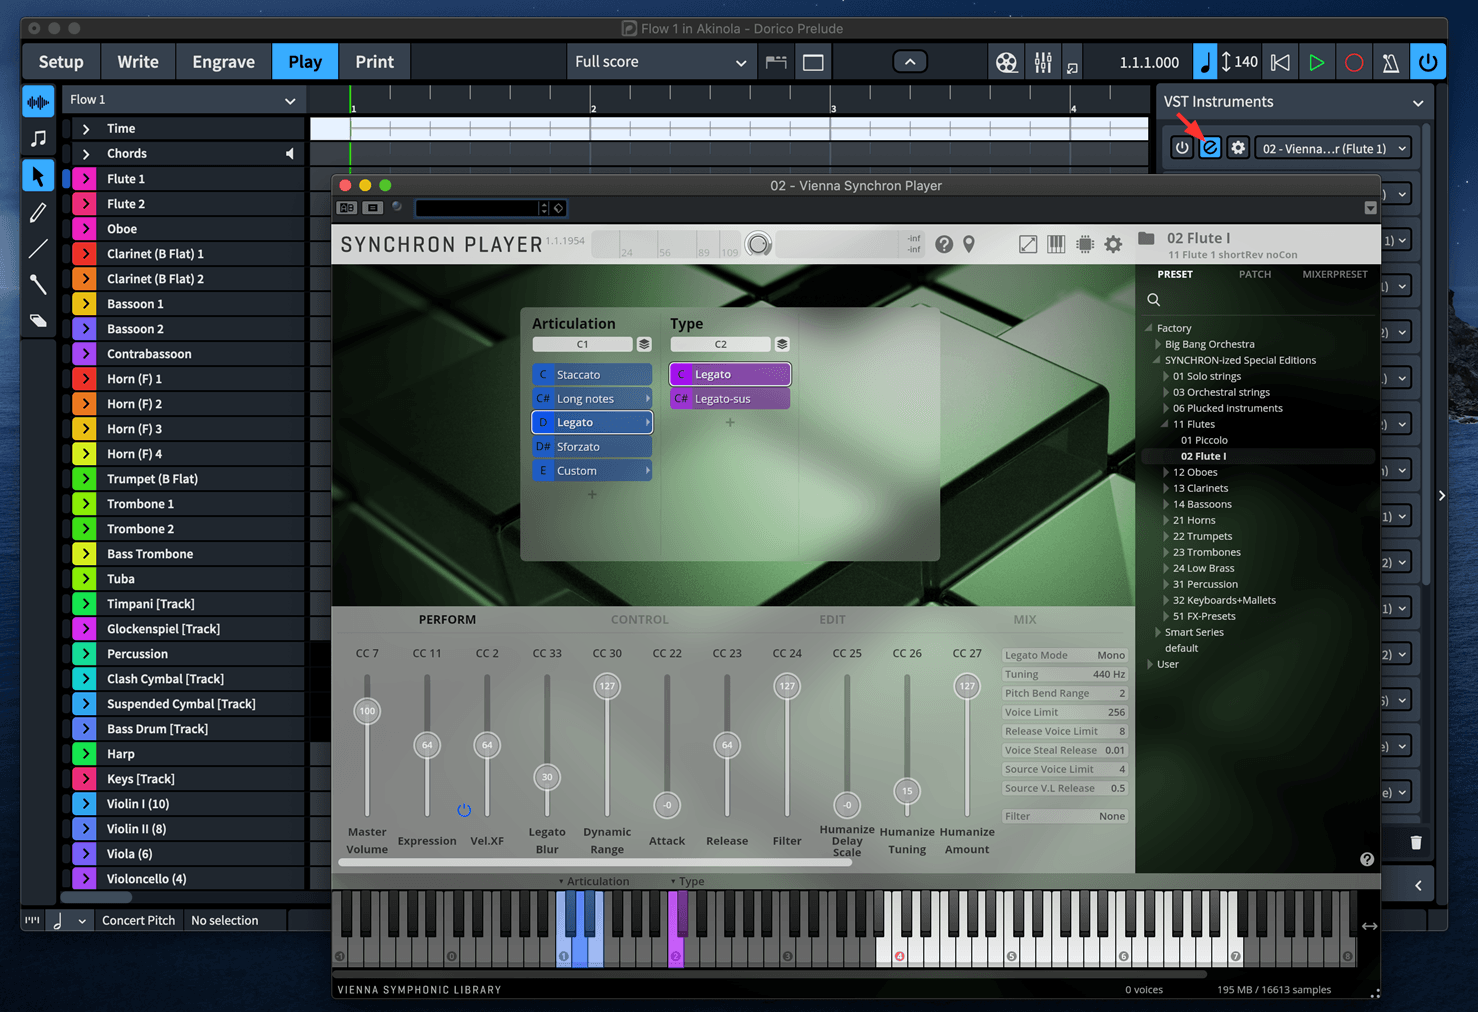The width and height of the screenshot is (1478, 1012).
Task: Expand the Chords track
Action: click(86, 154)
